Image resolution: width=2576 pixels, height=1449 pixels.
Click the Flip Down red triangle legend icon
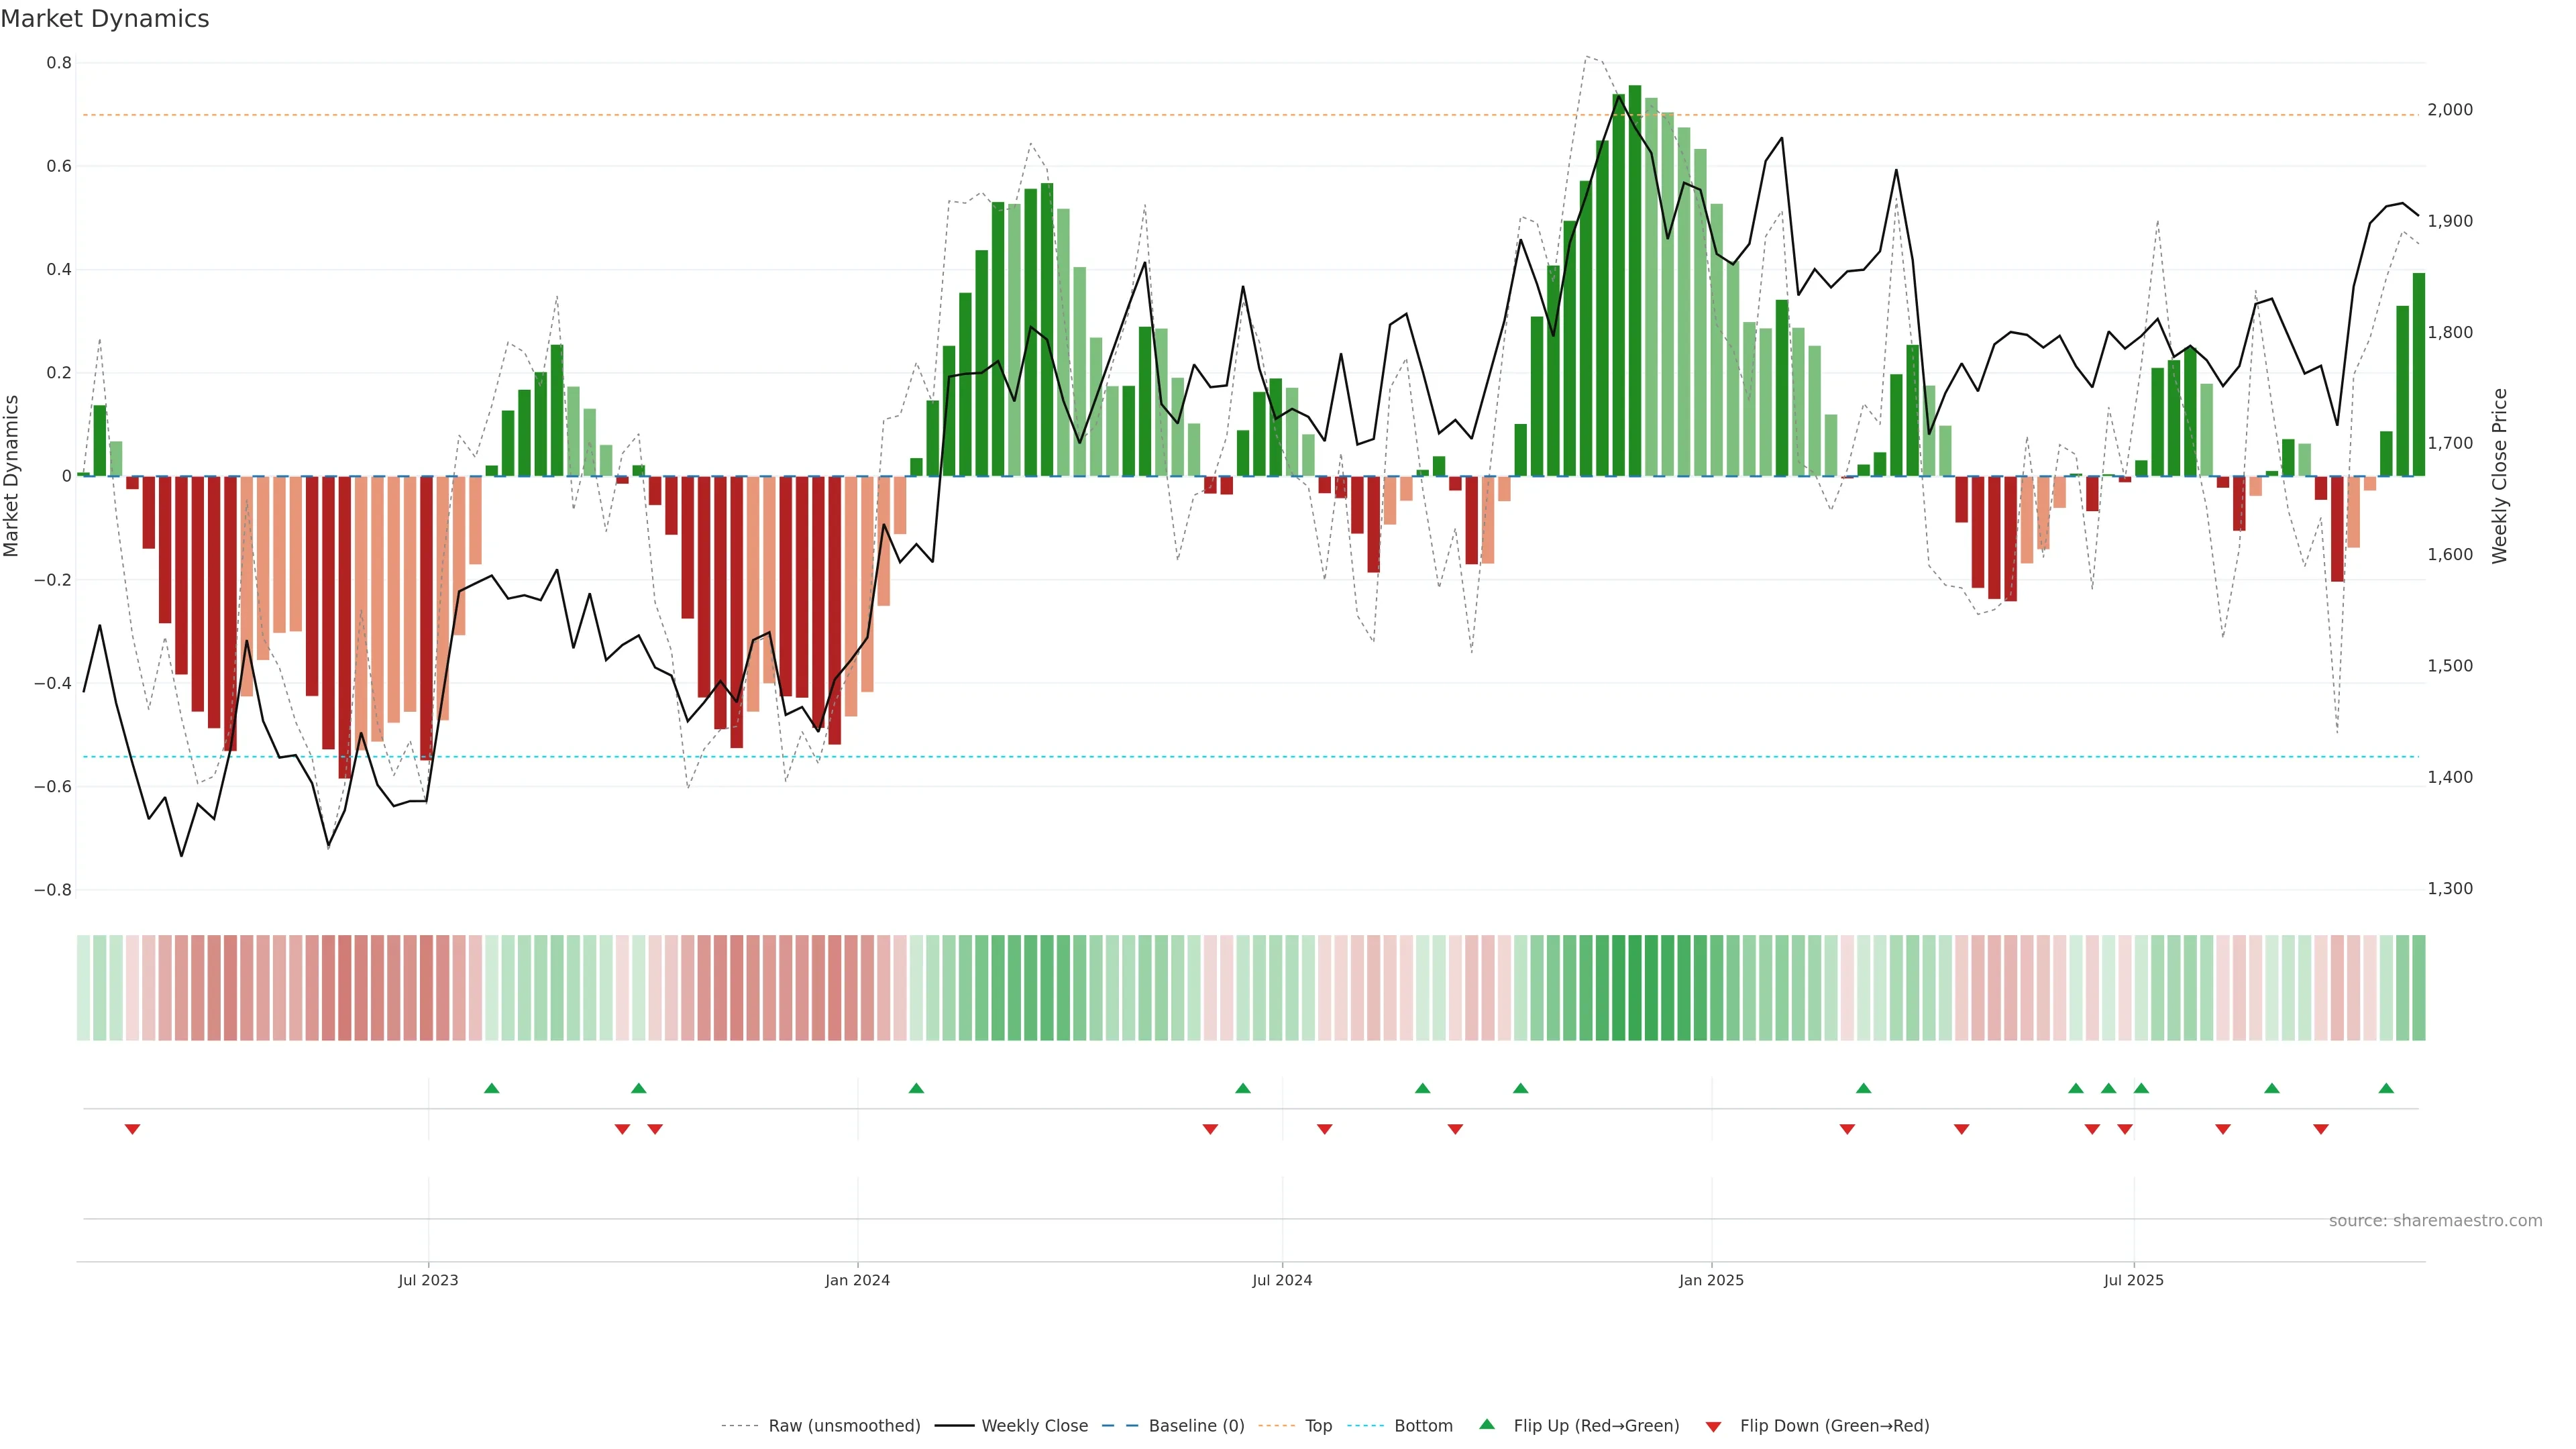coord(1713,1427)
